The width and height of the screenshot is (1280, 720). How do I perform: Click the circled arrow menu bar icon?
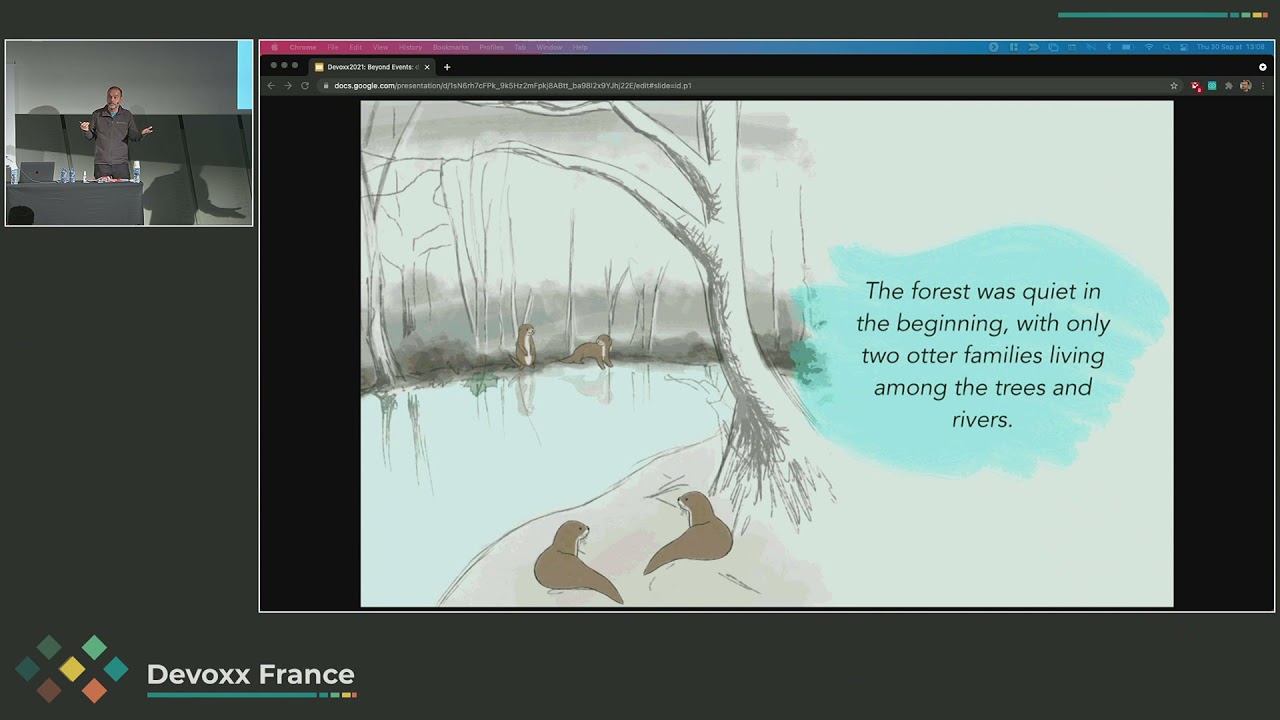994,47
